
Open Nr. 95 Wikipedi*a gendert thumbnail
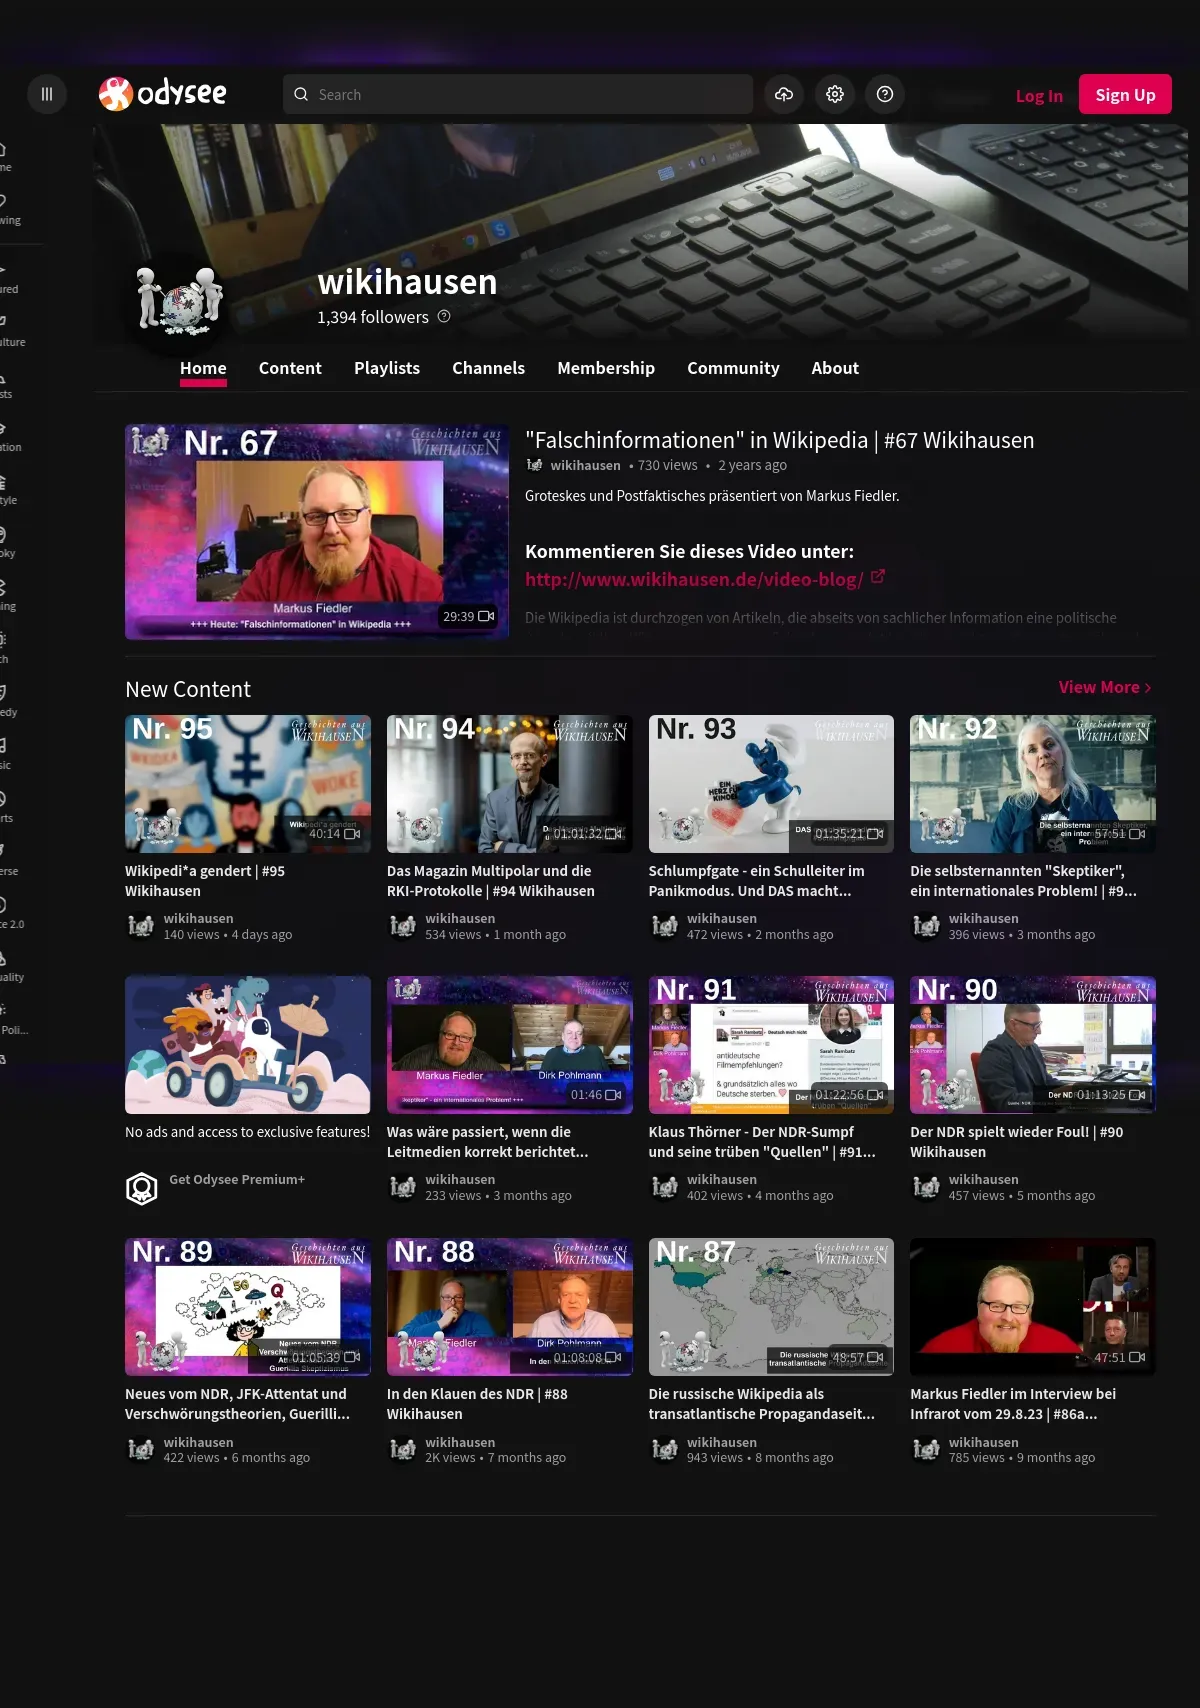click(x=248, y=784)
